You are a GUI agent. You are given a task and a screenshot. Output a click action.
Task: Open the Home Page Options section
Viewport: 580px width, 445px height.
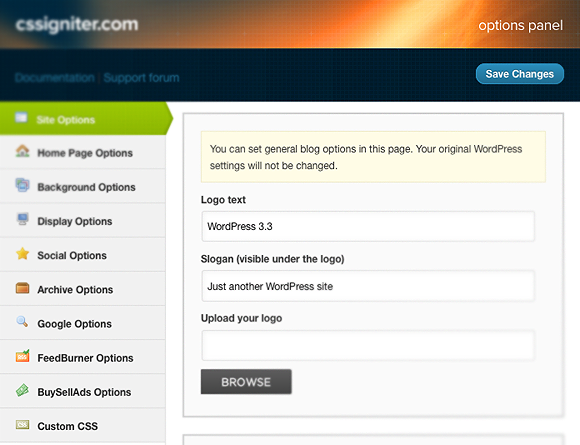[83, 152]
